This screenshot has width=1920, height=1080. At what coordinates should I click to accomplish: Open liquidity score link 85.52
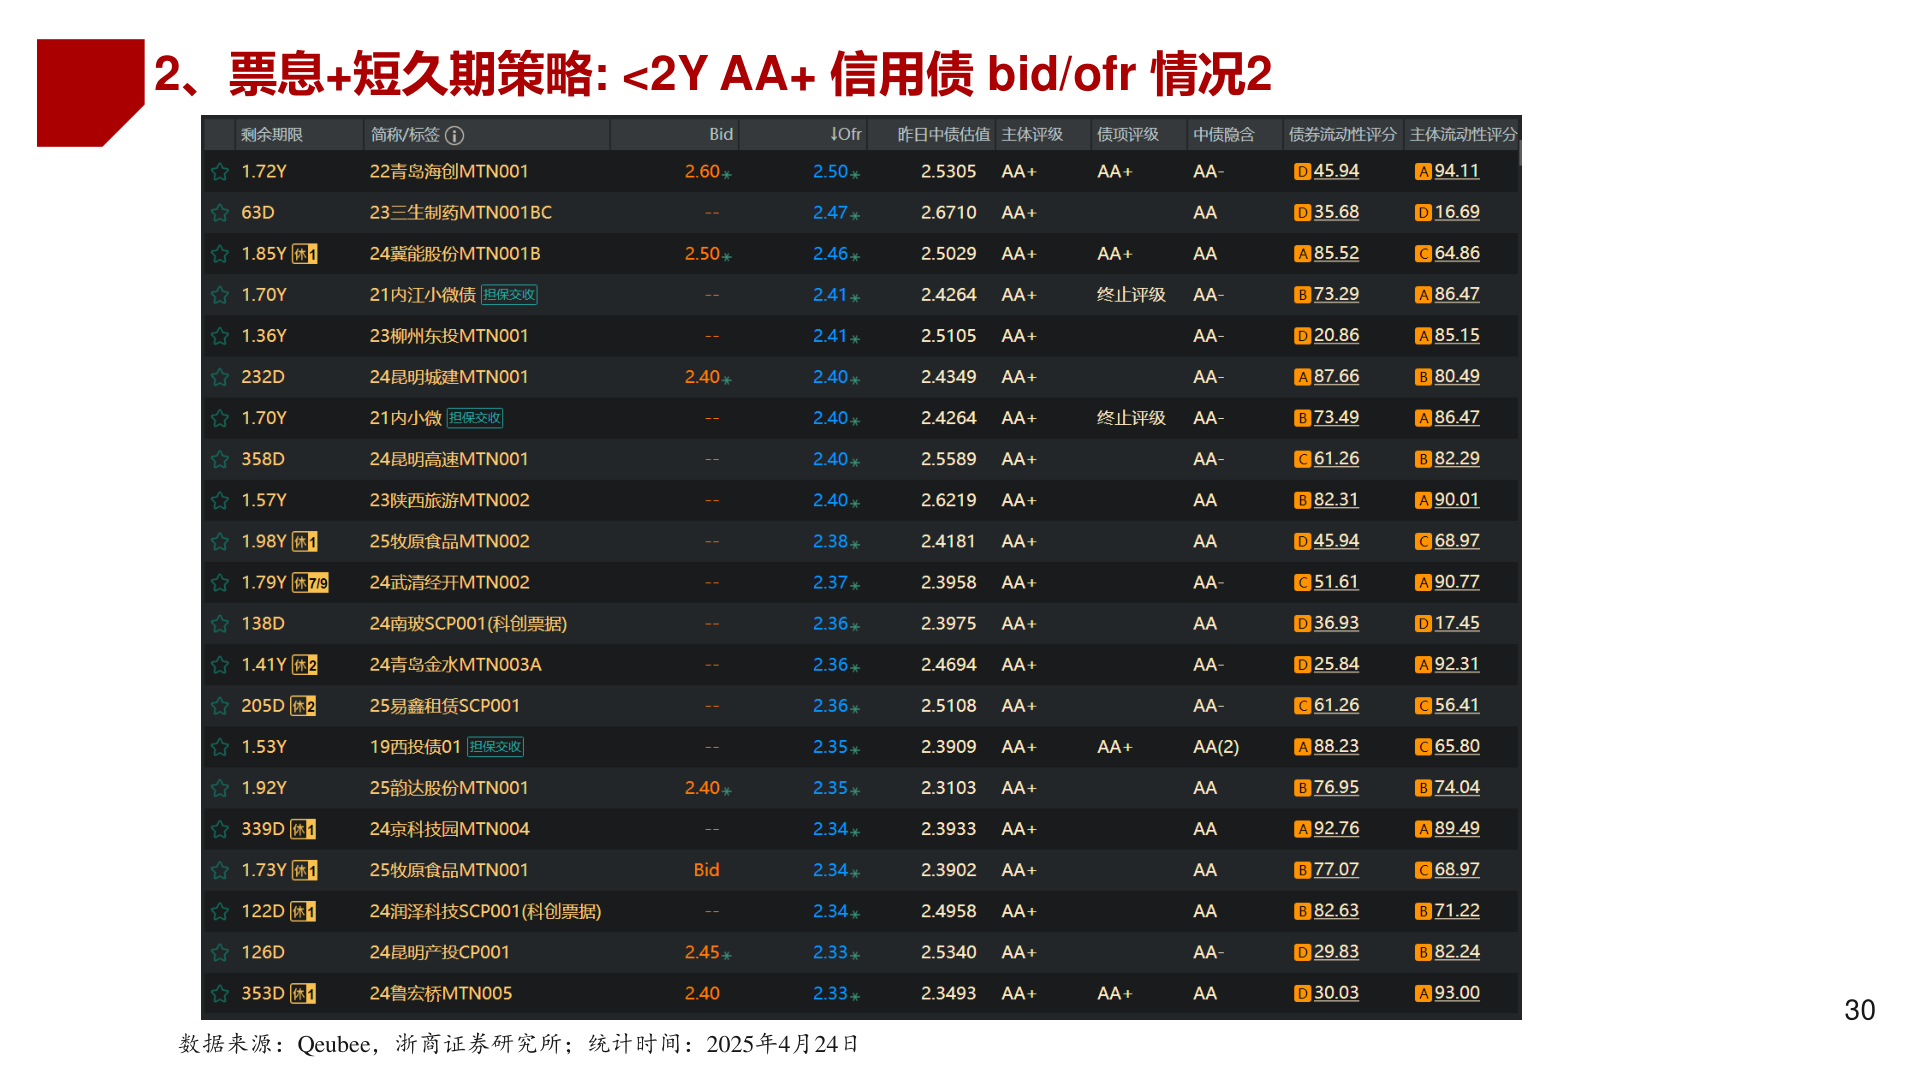coord(1336,253)
